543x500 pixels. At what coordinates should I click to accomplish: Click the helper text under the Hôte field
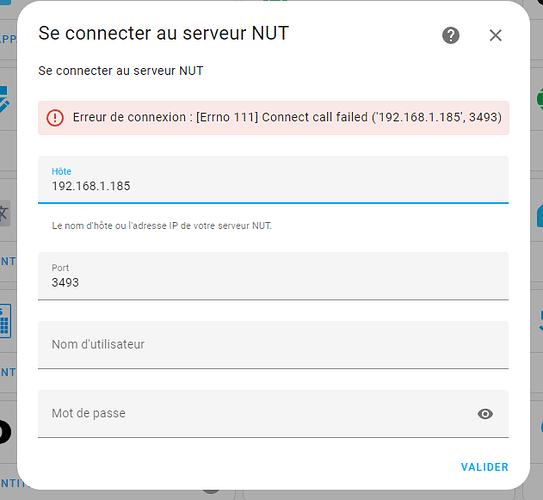[x=162, y=226]
